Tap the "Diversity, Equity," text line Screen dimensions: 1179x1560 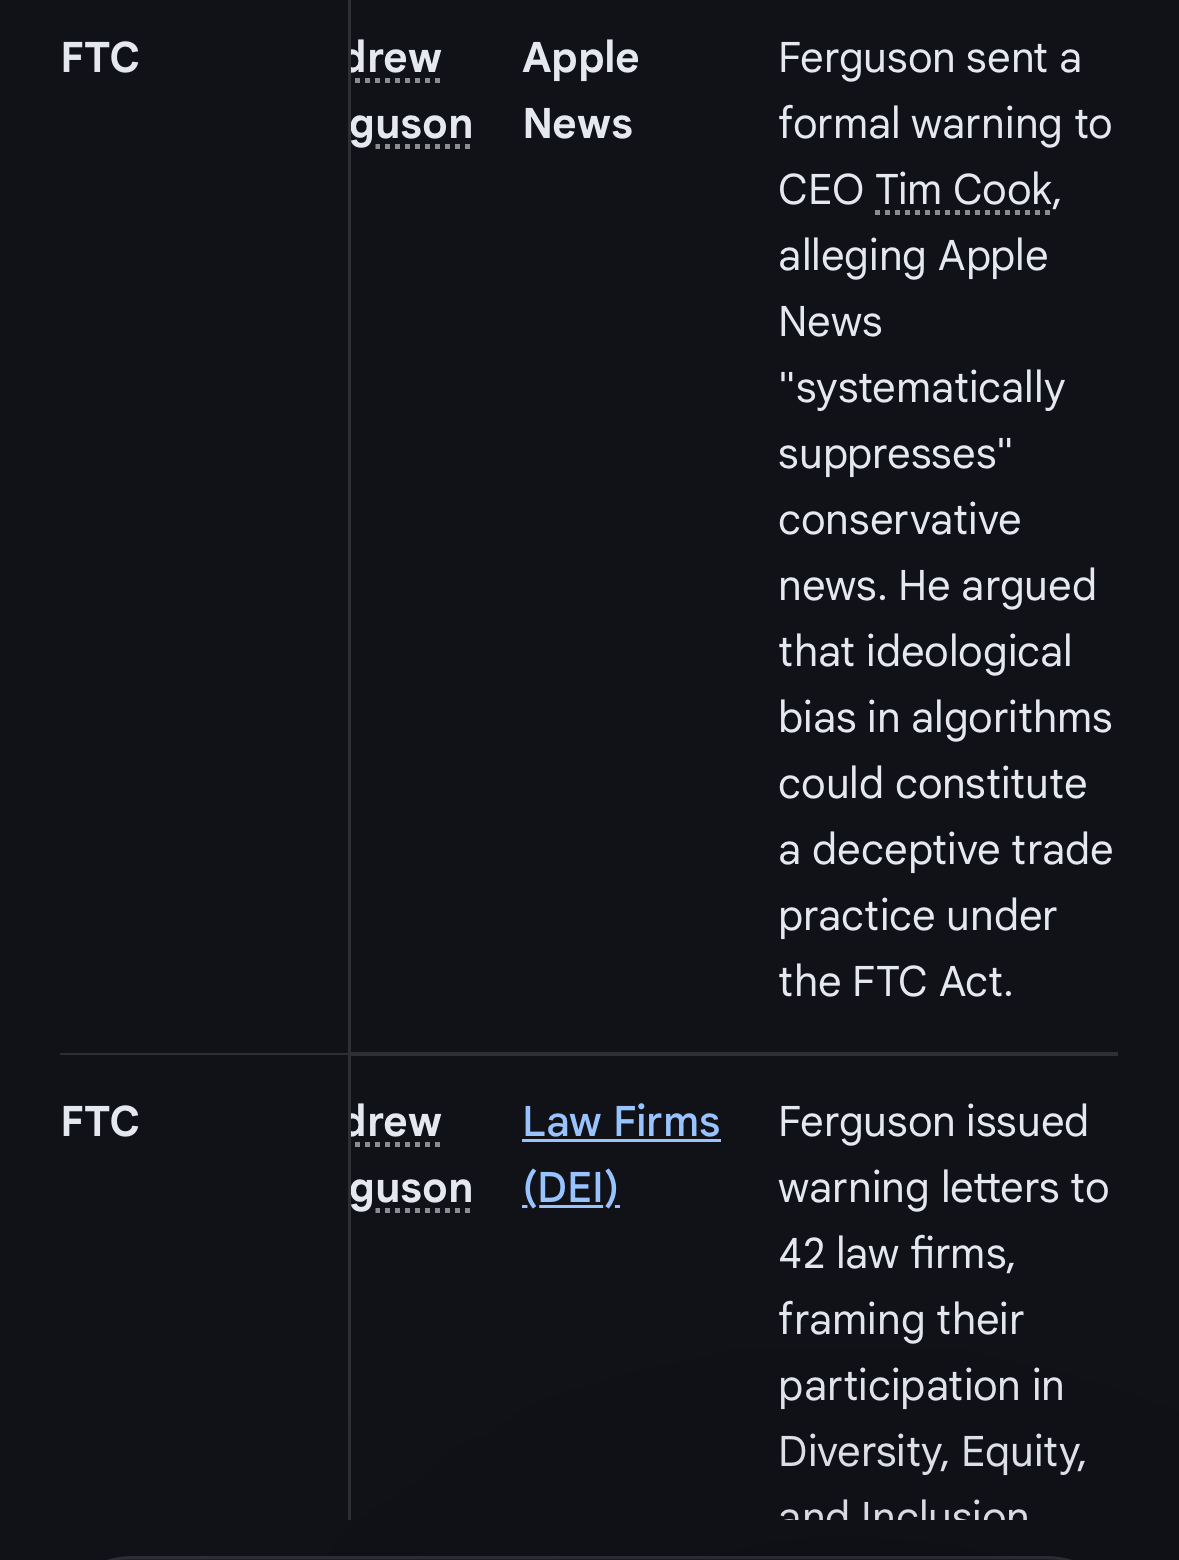coord(932,1452)
